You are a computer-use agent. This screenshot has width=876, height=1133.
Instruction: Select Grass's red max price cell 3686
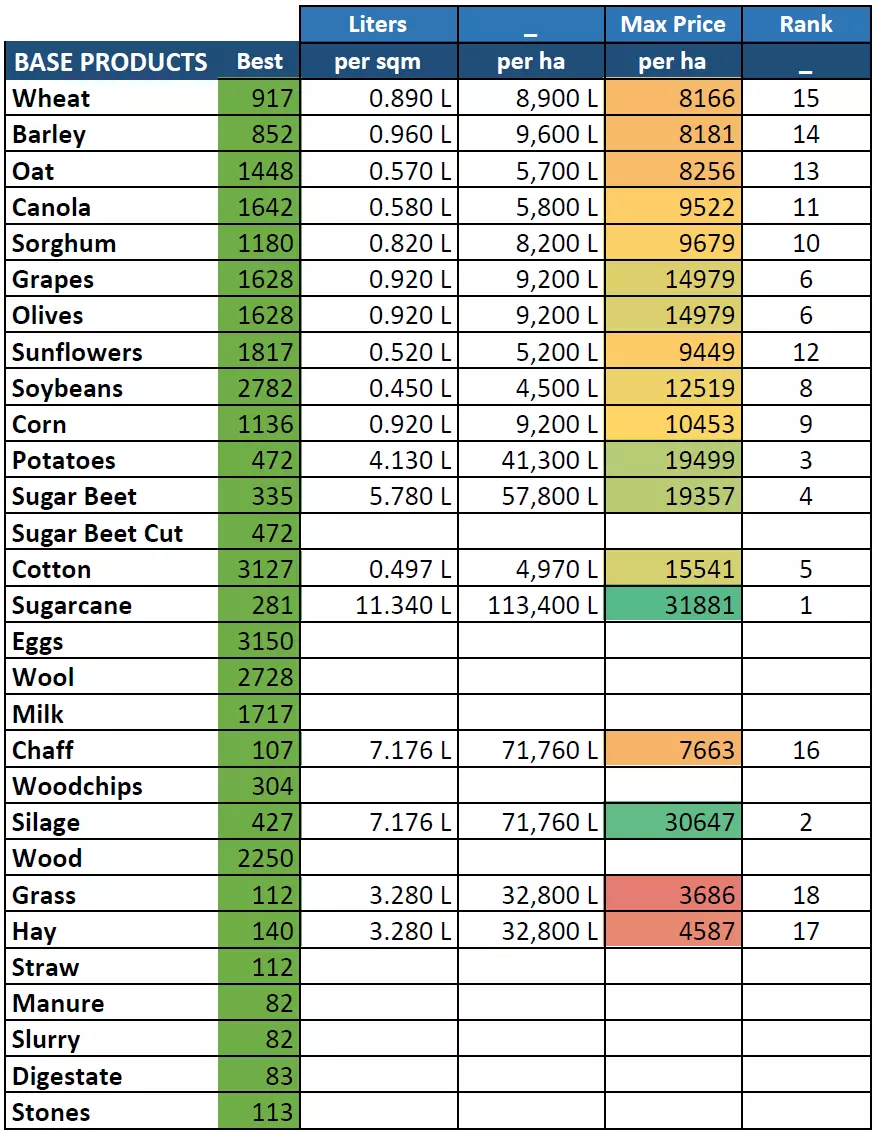[673, 895]
